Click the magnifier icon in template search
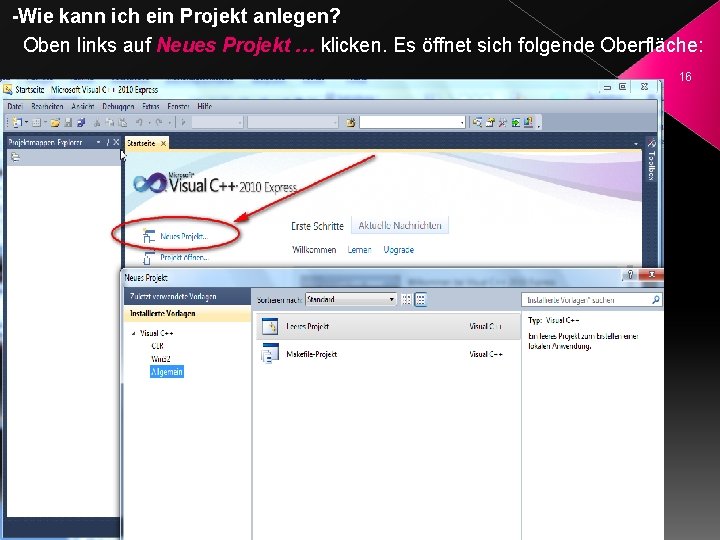Image resolution: width=720 pixels, height=540 pixels. click(x=656, y=299)
